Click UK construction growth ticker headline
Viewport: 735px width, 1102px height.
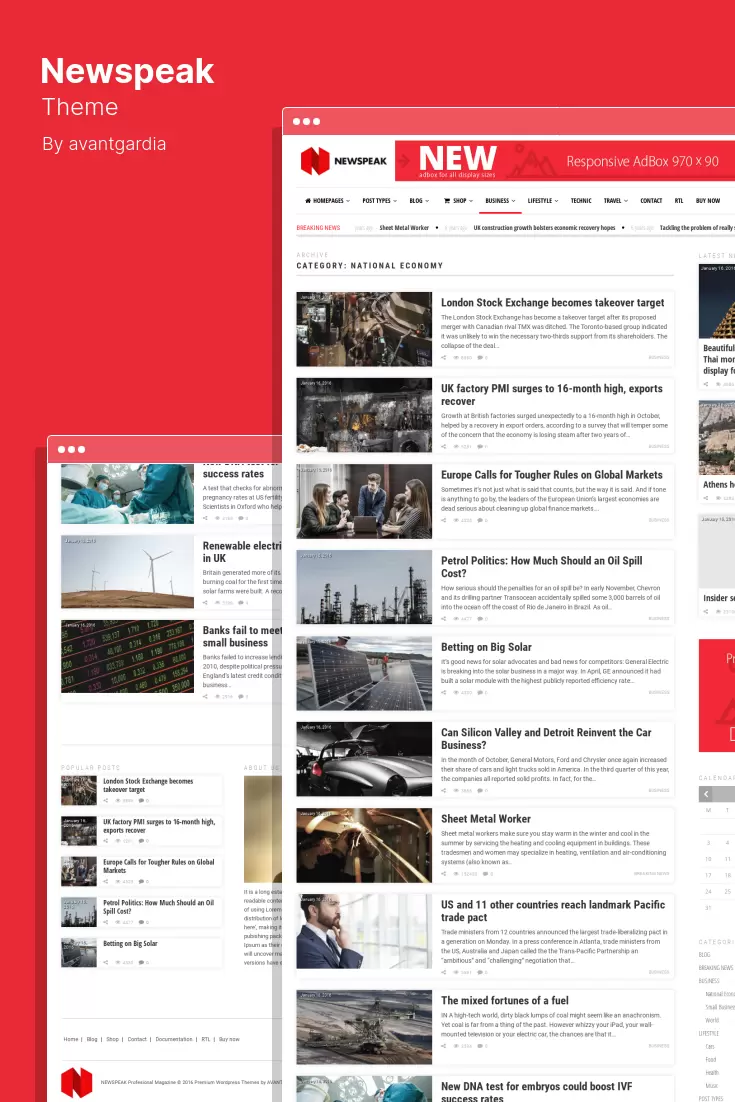tap(545, 228)
